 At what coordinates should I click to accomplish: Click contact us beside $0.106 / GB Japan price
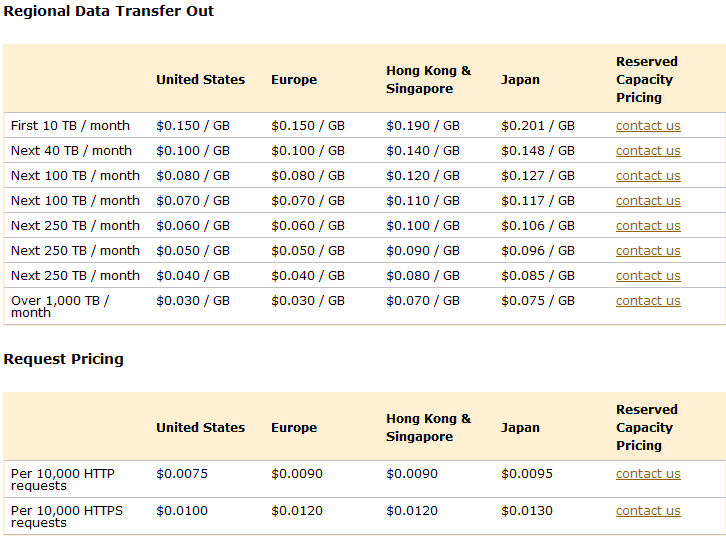[x=648, y=225]
